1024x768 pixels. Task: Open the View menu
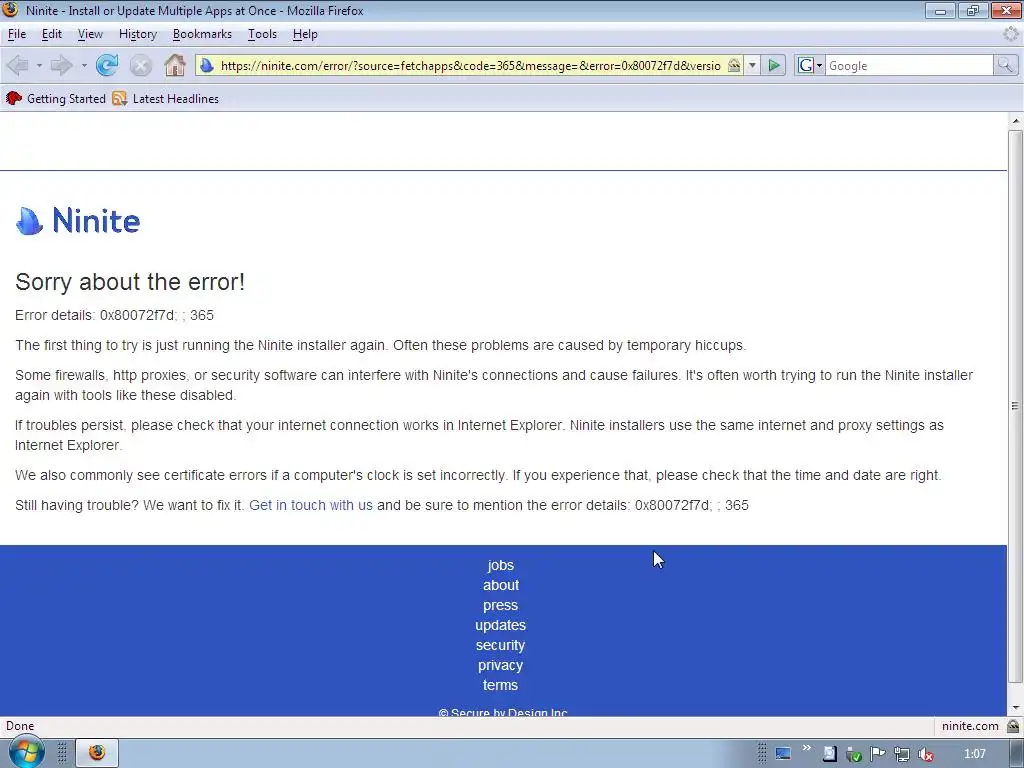coord(90,34)
